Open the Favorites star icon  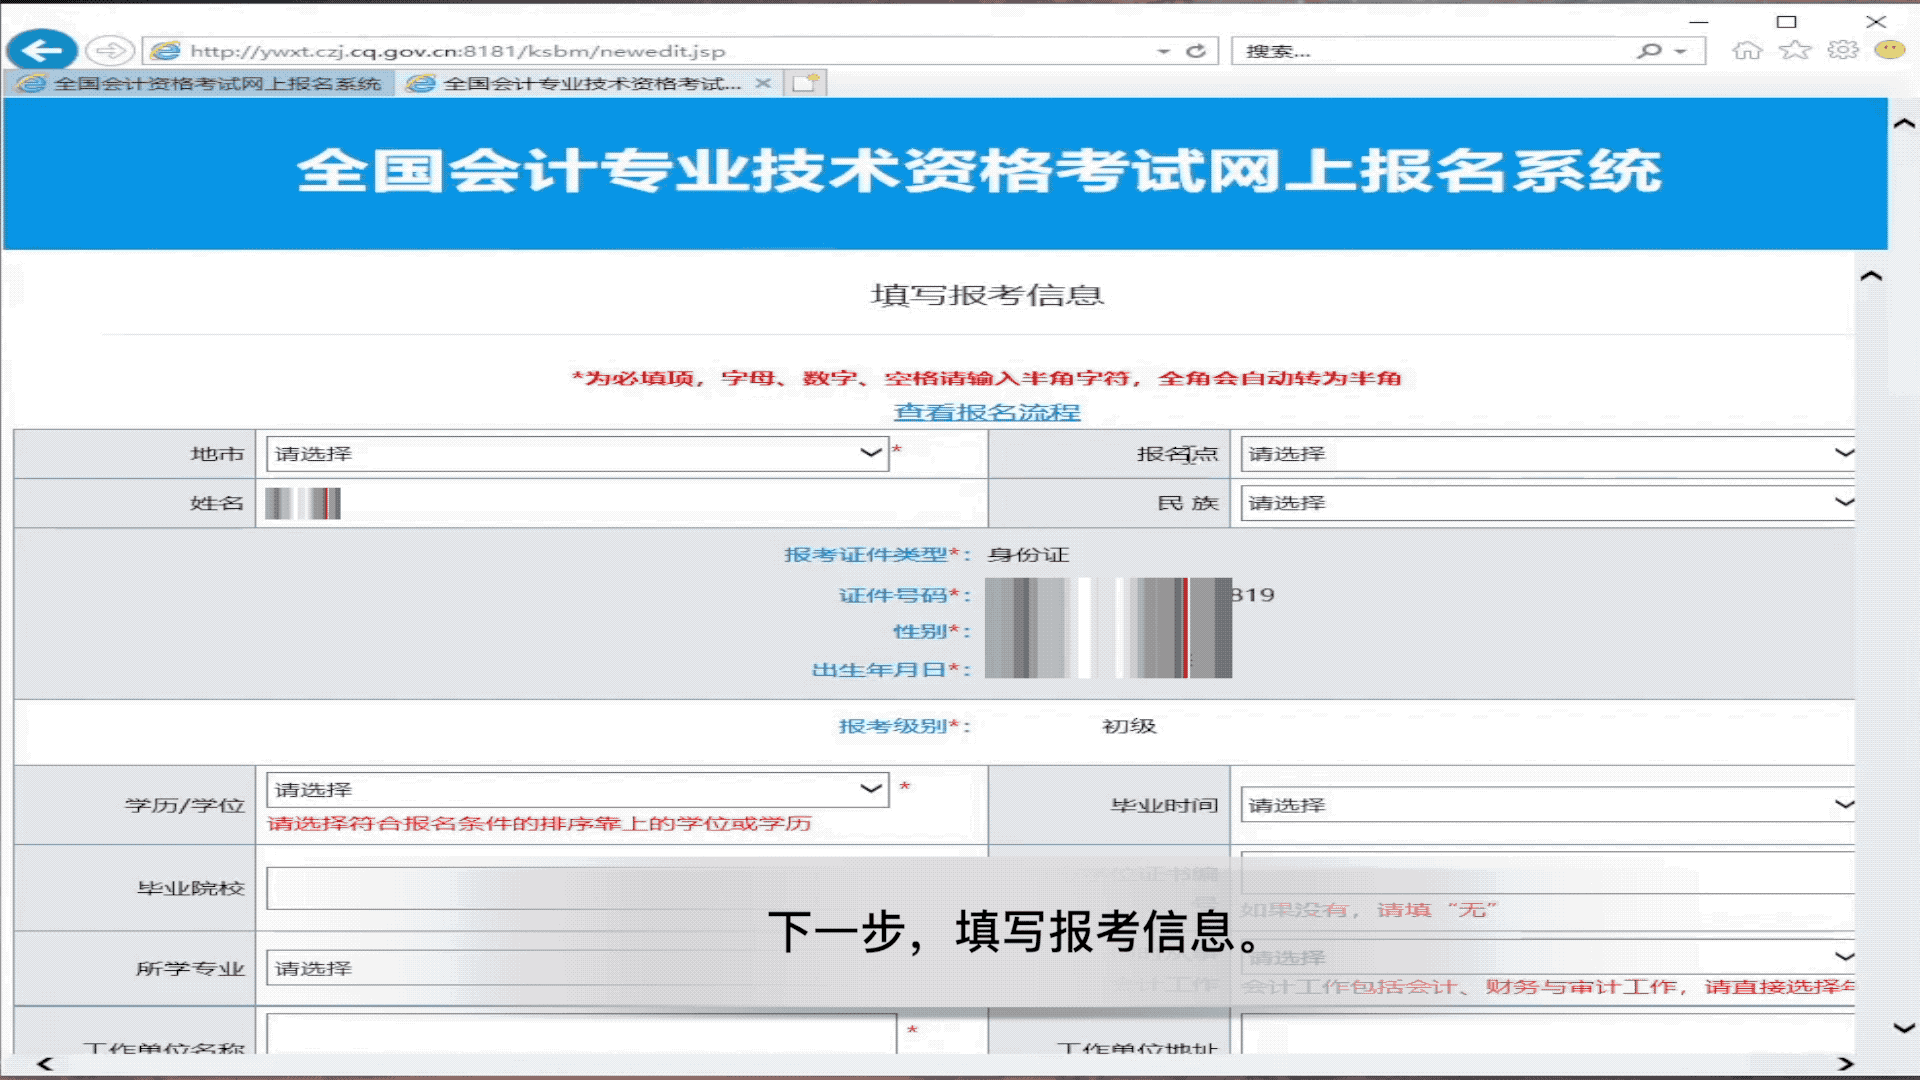[1795, 49]
